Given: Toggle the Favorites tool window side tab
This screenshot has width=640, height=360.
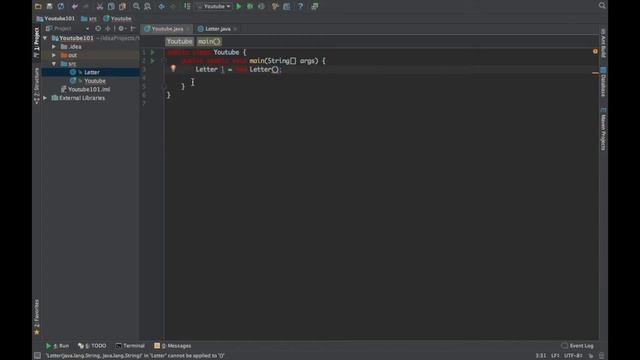Looking at the screenshot, I should pos(37,317).
